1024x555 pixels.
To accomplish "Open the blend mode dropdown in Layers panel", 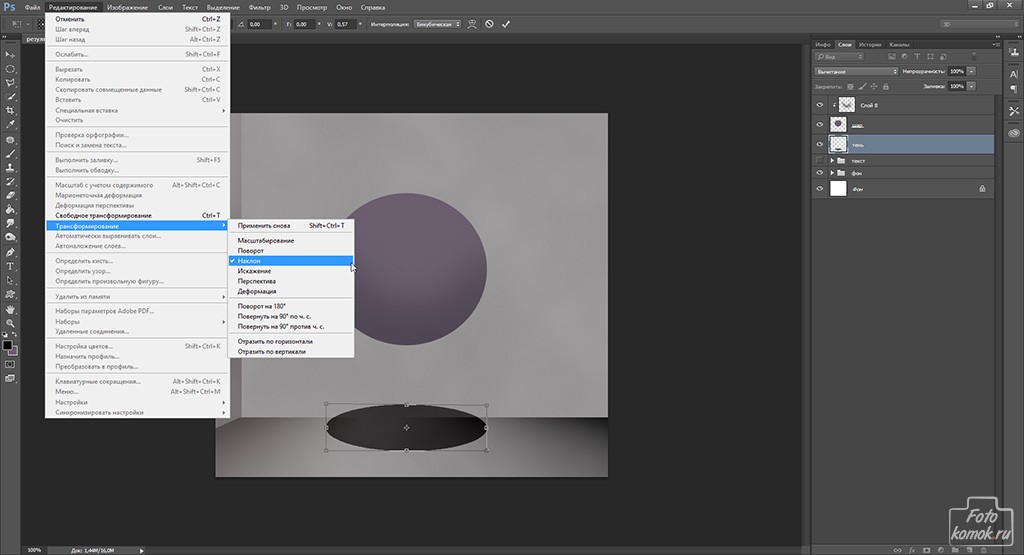I will 856,72.
